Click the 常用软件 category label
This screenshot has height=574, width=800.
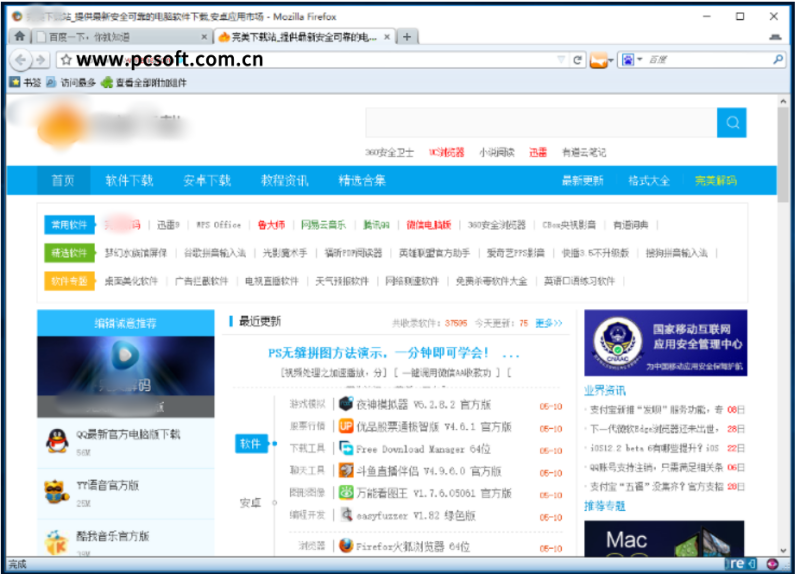(x=69, y=224)
